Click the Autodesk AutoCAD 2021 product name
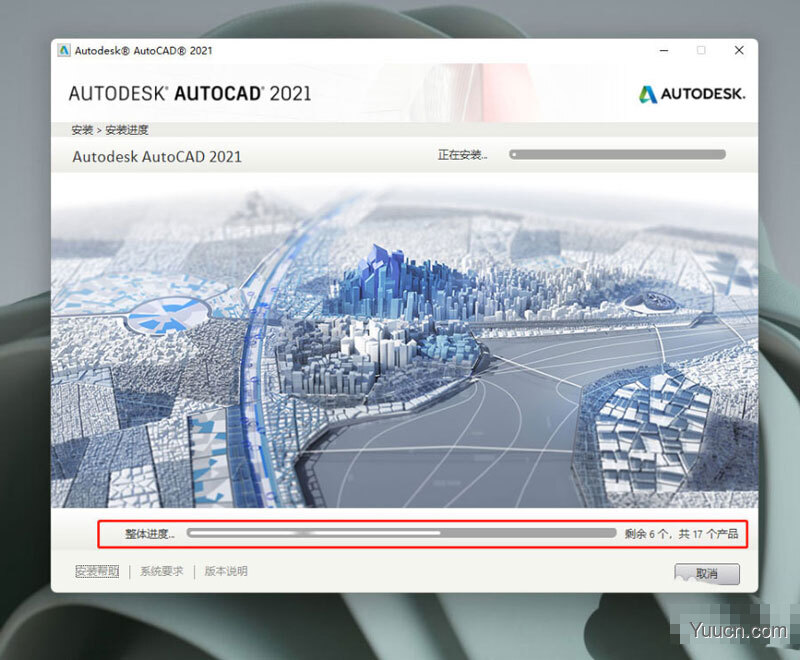Viewport: 800px width, 660px height. (157, 157)
